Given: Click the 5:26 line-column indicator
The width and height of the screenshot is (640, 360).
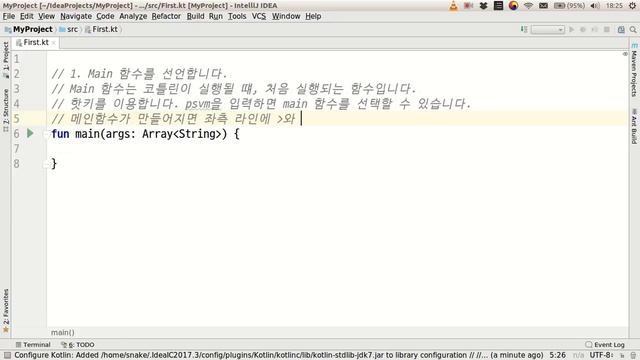Looking at the screenshot, I should (x=558, y=356).
